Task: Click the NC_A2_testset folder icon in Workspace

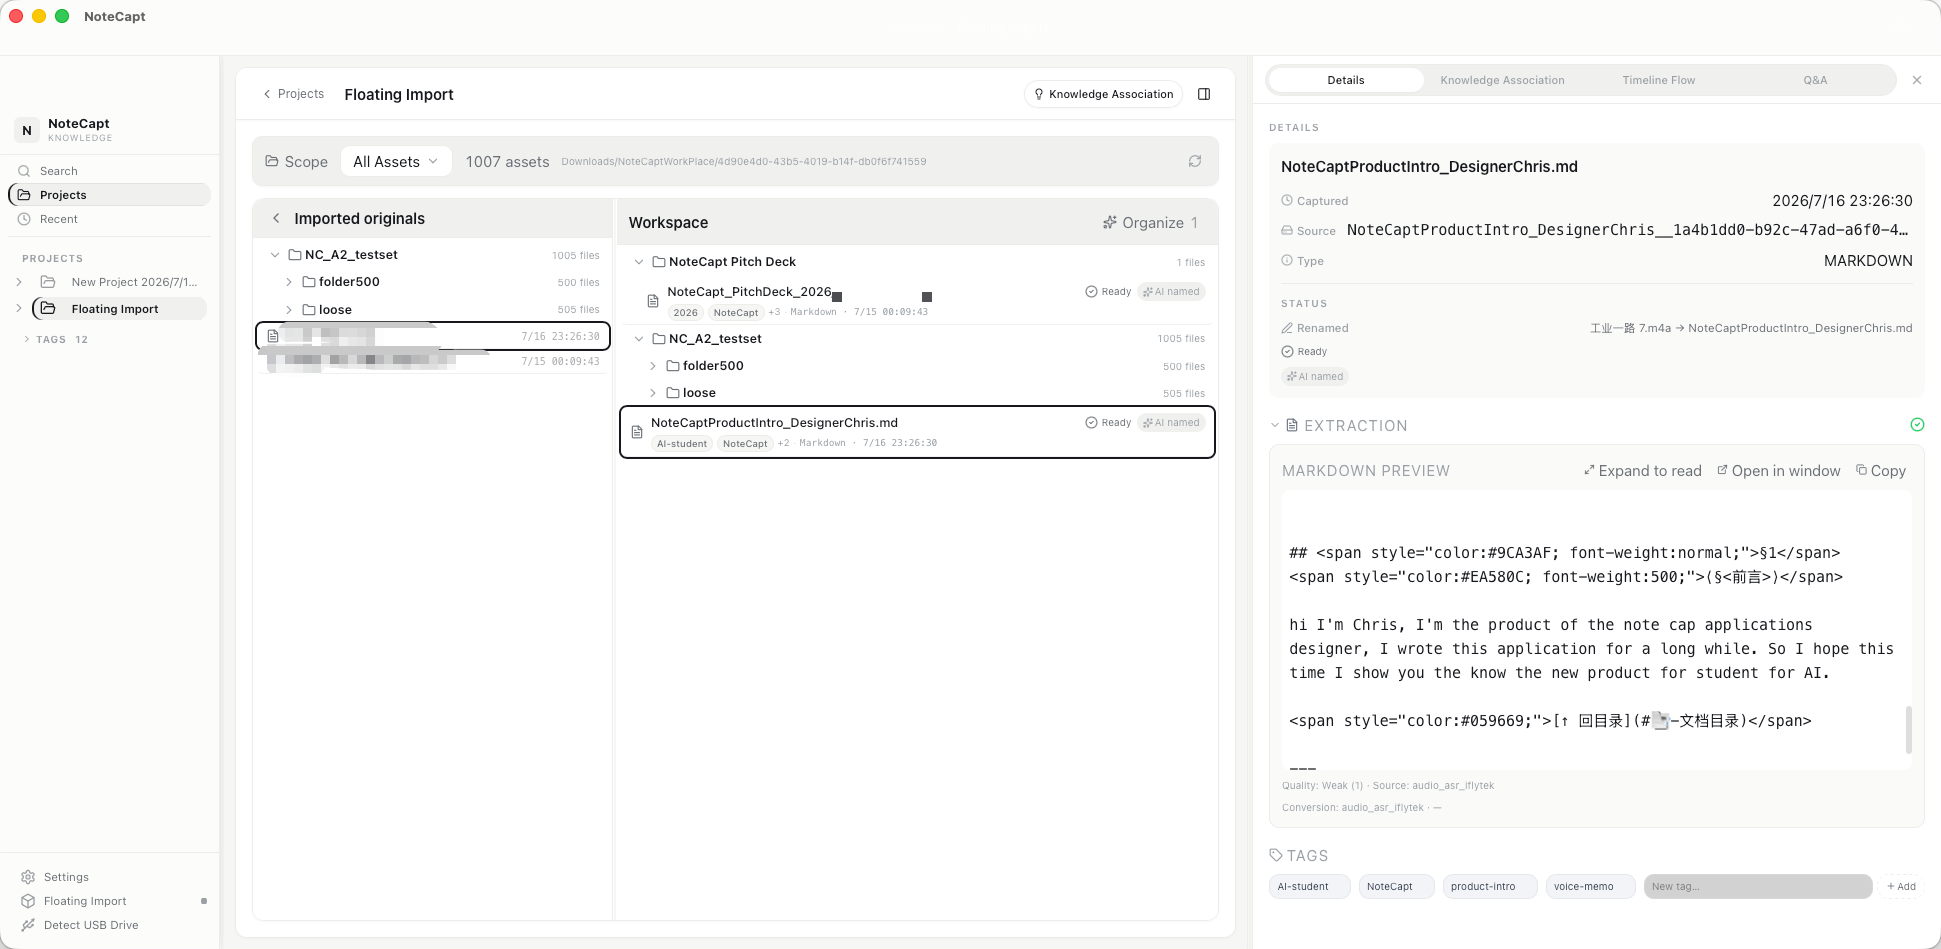Action: coord(659,339)
